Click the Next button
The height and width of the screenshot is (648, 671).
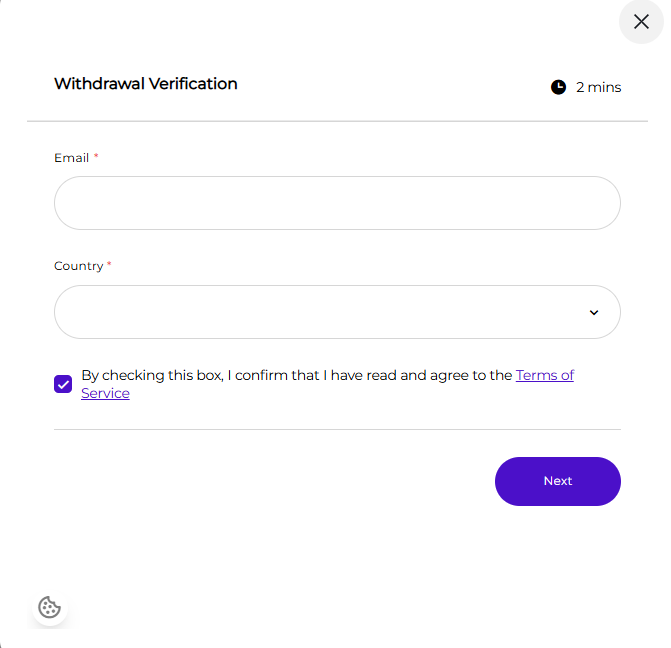click(558, 481)
